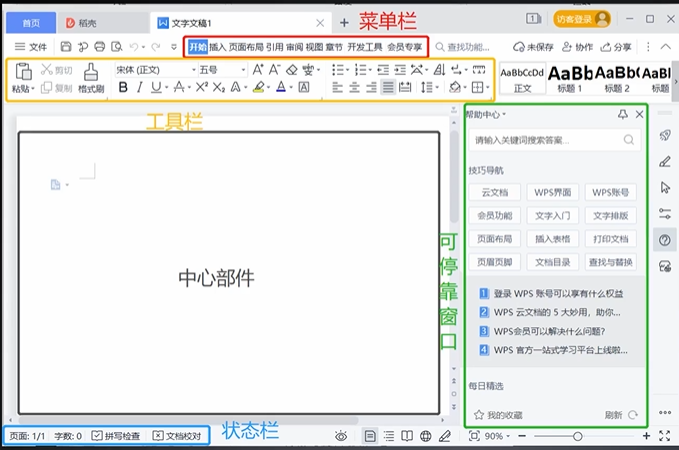The width and height of the screenshot is (679, 450).
Task: Click the rocket icon in right sidebar
Action: pyautogui.click(x=665, y=136)
